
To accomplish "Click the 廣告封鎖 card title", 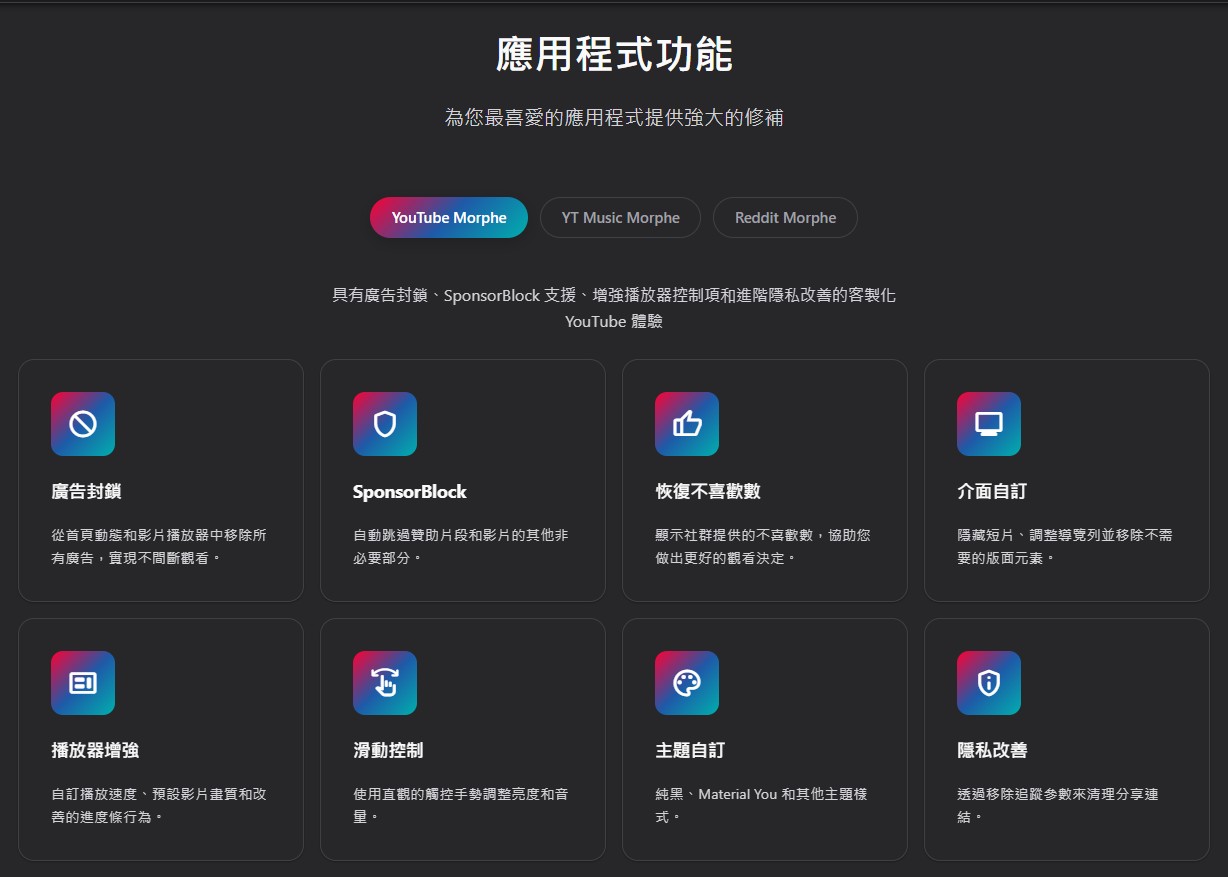I will pos(87,491).
